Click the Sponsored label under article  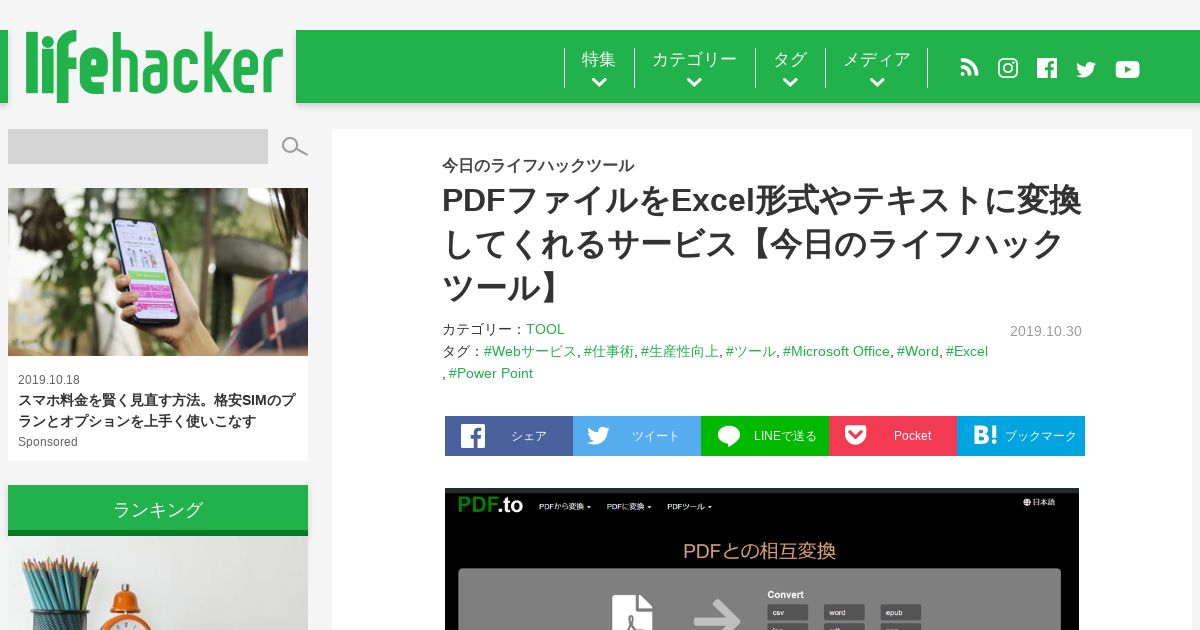(x=48, y=442)
